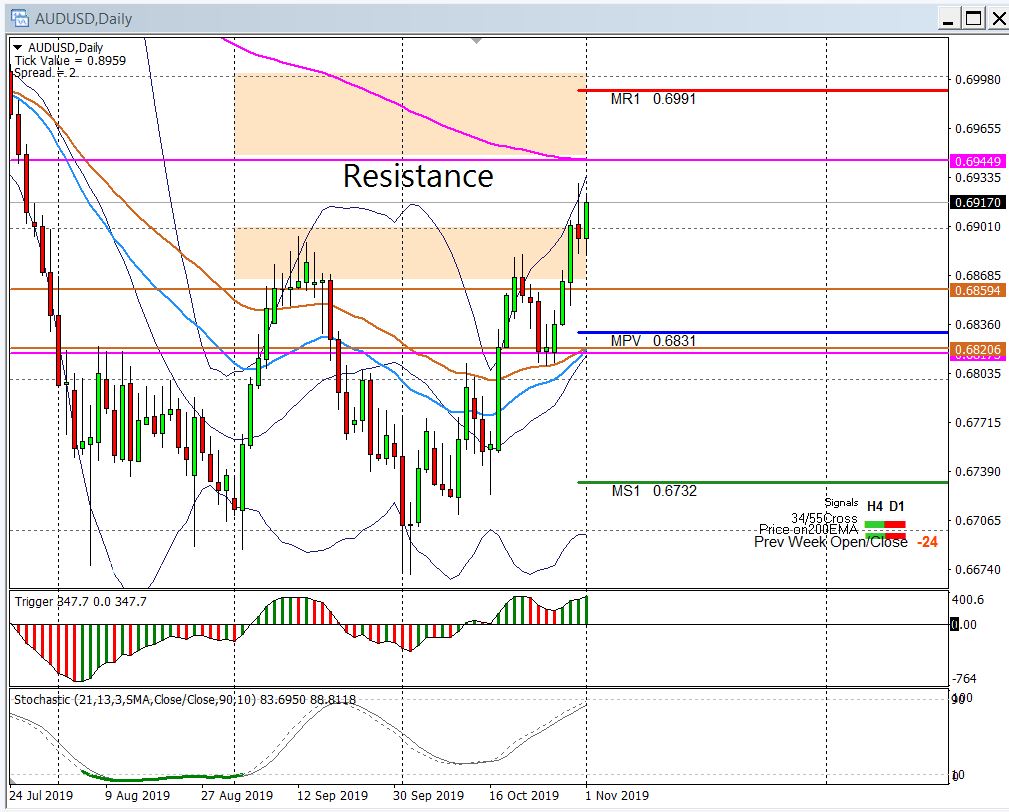
Task: Click the magenta 0.69449 price tag
Action: tap(978, 160)
